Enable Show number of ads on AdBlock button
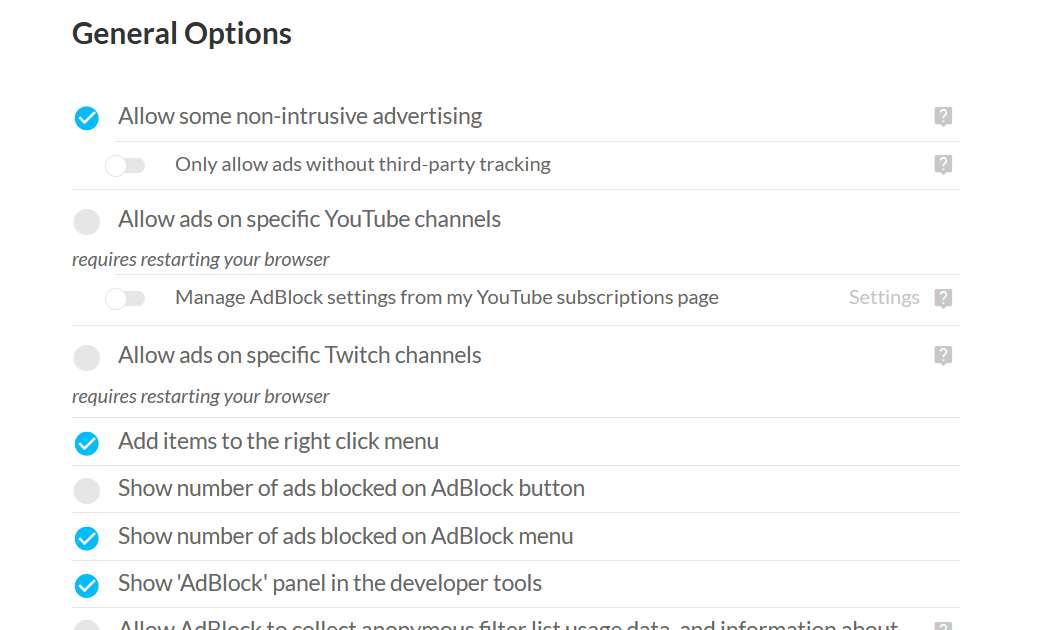Viewport: 1055px width, 630px height. (87, 490)
